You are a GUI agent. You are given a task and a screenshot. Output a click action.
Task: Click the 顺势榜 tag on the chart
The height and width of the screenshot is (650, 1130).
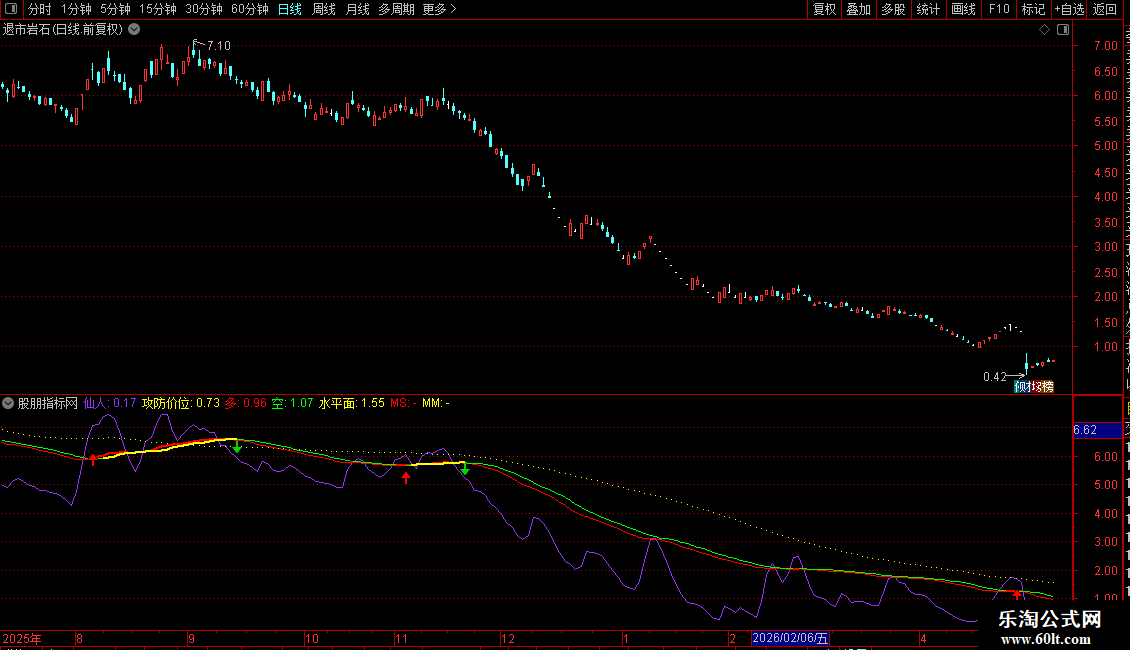1034,387
